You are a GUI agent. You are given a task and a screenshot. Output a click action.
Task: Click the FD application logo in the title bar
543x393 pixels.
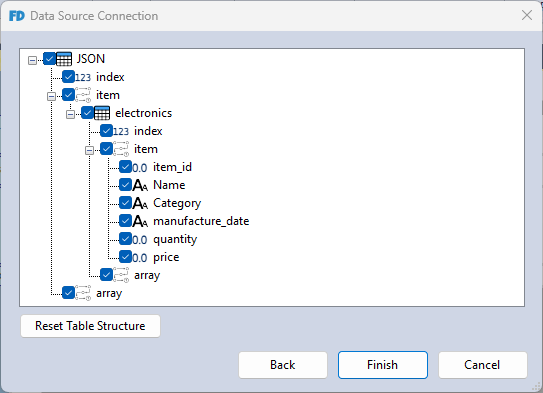(x=17, y=16)
